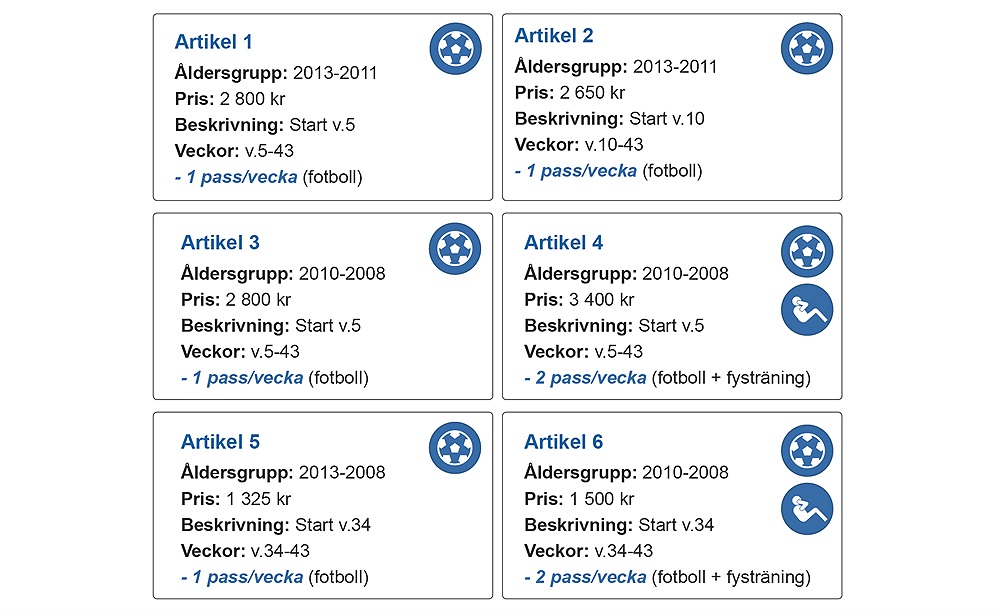Click the price 1 325 kr in Artikel 5

pos(258,498)
